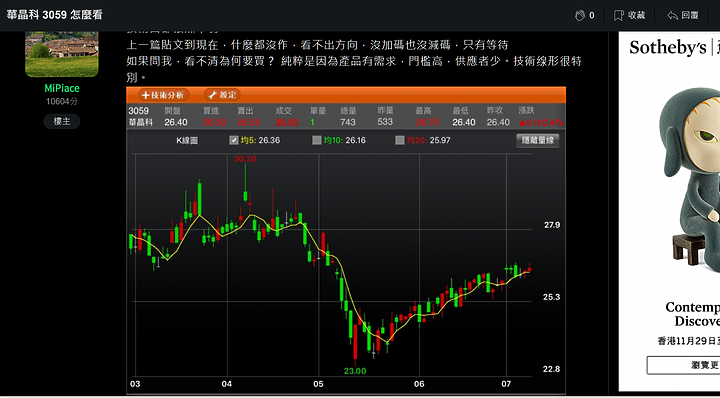
Task: Click the reply arrow 回覆 icon
Action: pos(672,15)
